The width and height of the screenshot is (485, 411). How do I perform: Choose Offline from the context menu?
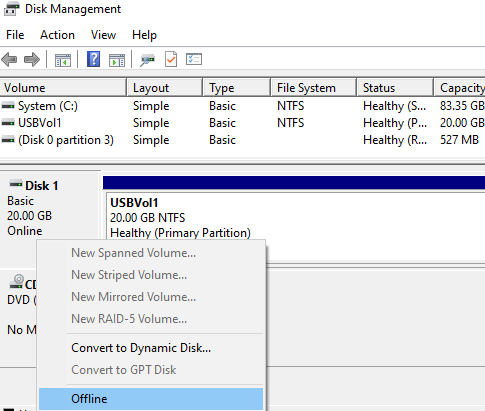coord(151,399)
